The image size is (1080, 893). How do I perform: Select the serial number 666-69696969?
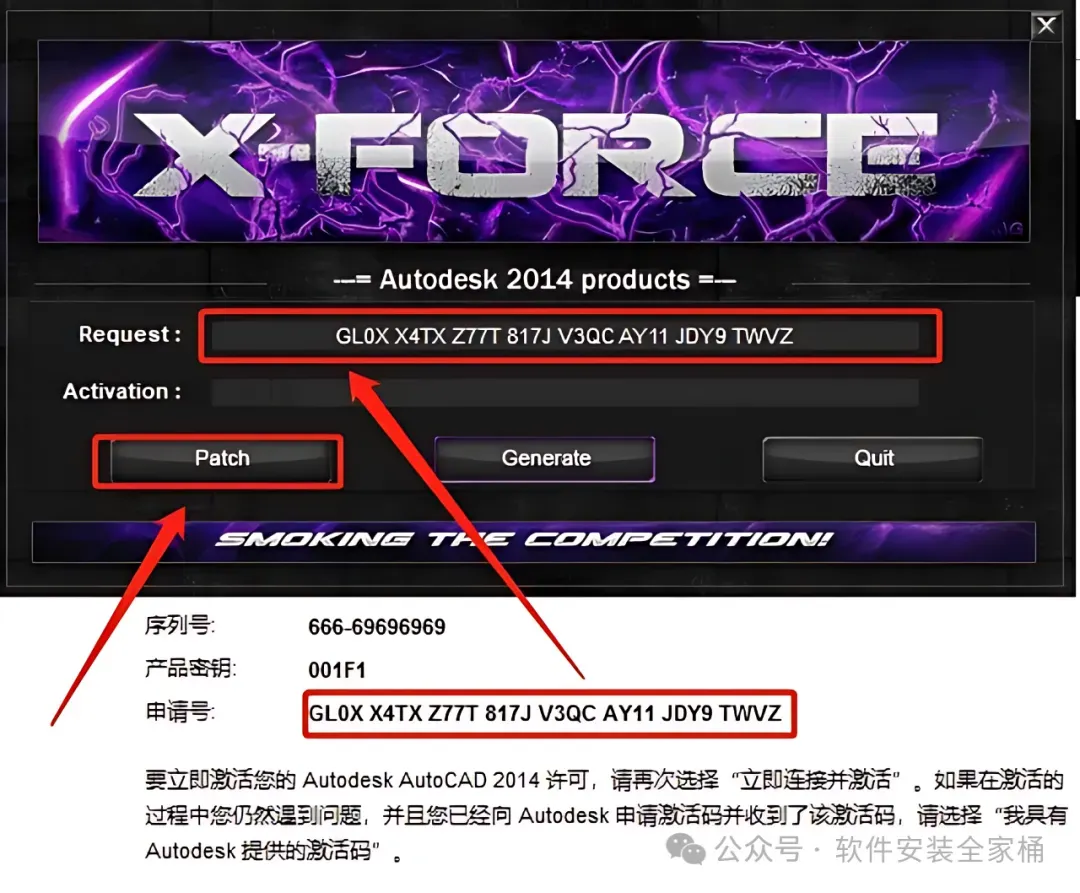point(377,627)
